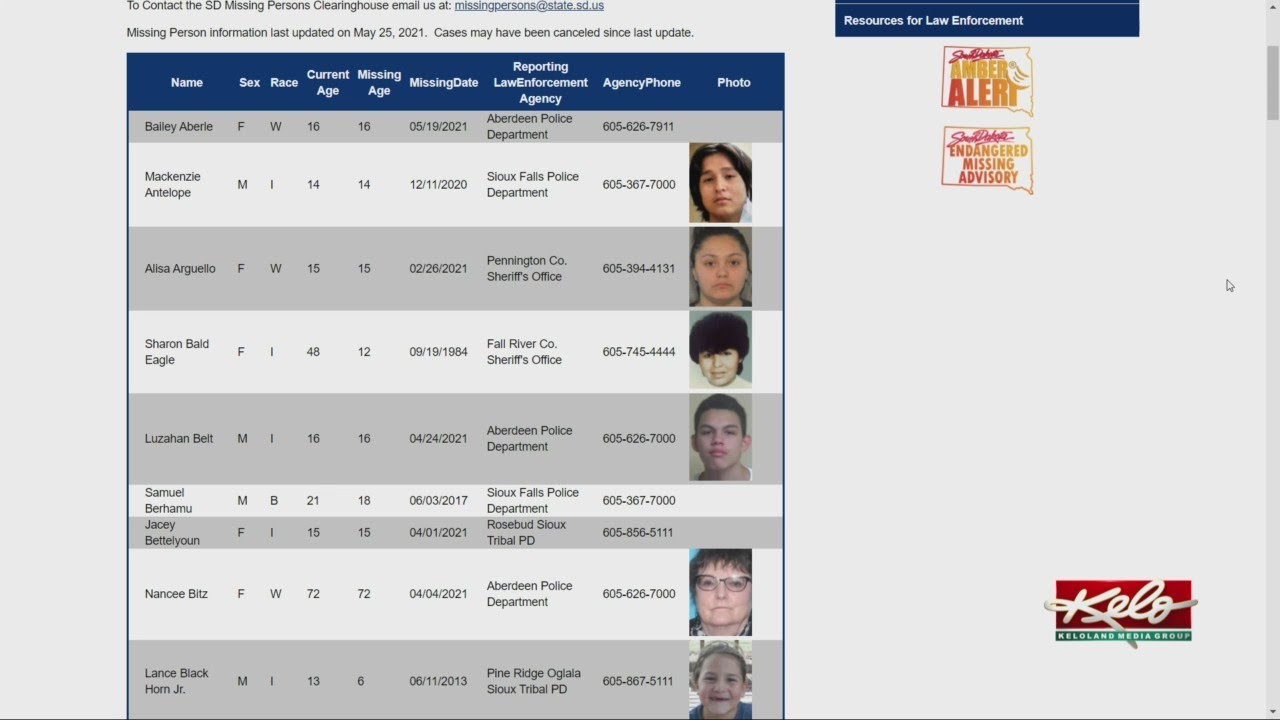Screen dimensions: 1280x720
Task: Open the photo in the Lance Black Horn Jr. row
Action: coord(720,680)
